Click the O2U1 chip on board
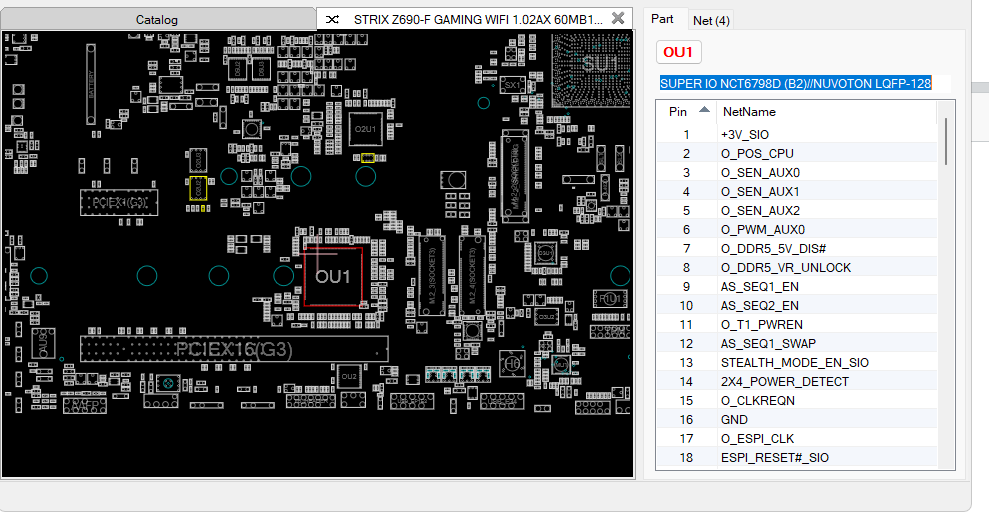The height and width of the screenshot is (517, 989). (x=366, y=129)
